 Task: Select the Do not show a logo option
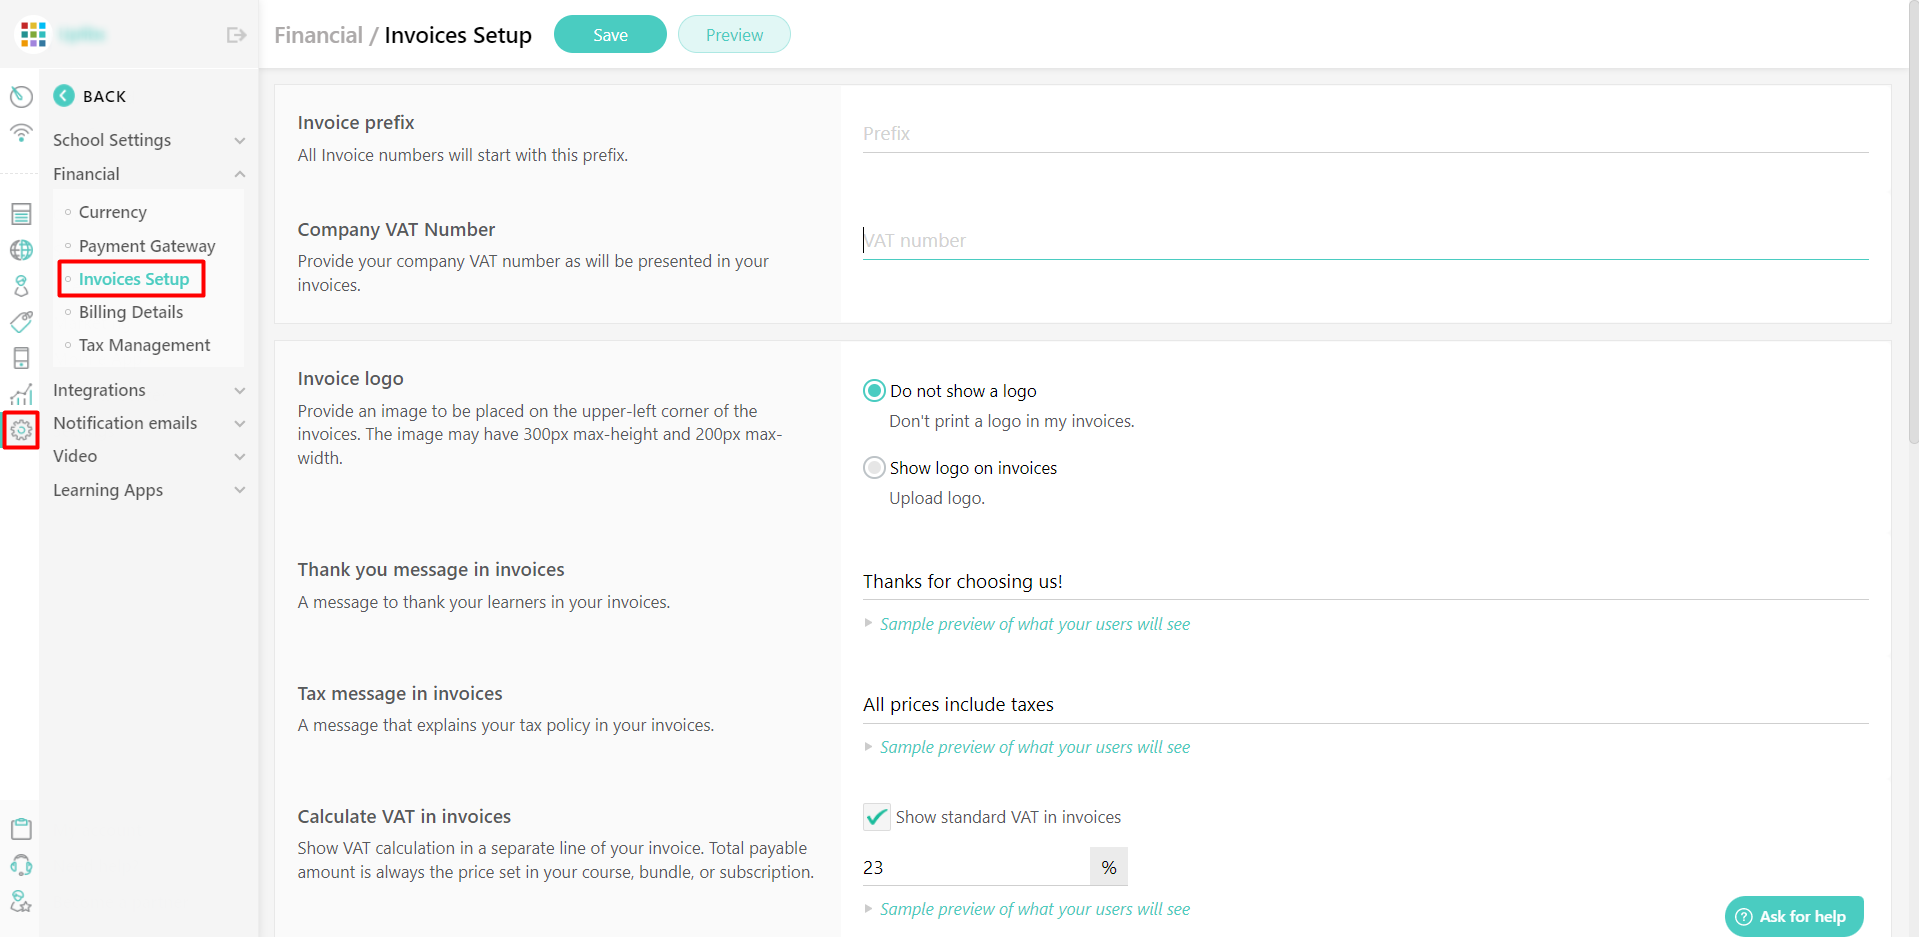click(x=874, y=390)
